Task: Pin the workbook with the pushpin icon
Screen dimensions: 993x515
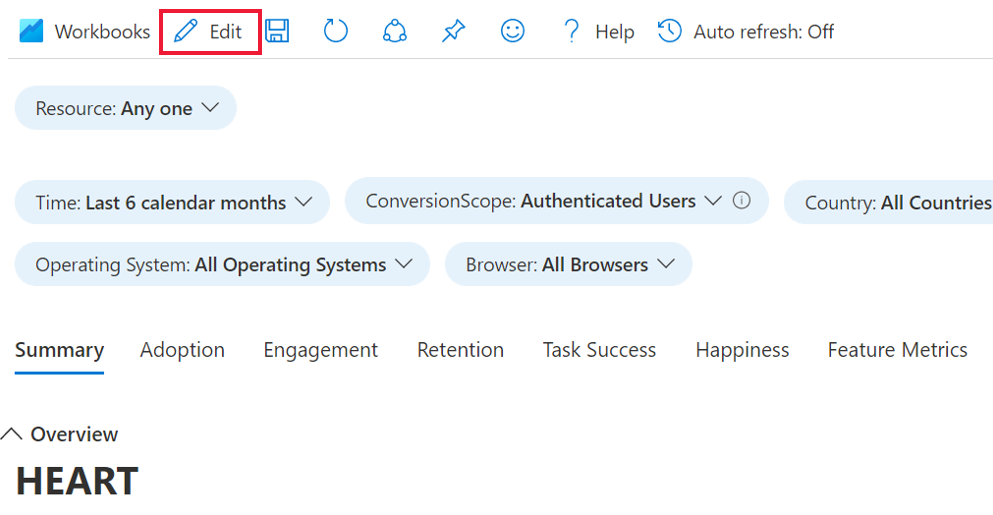Action: click(453, 32)
